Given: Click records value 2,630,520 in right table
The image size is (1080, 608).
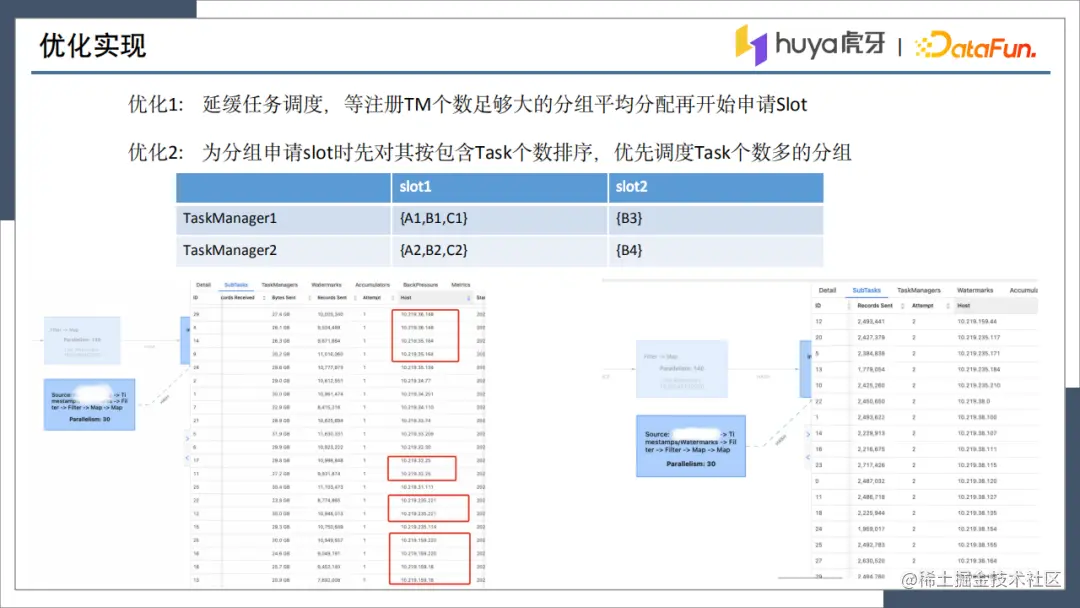Looking at the screenshot, I should pos(871,561).
